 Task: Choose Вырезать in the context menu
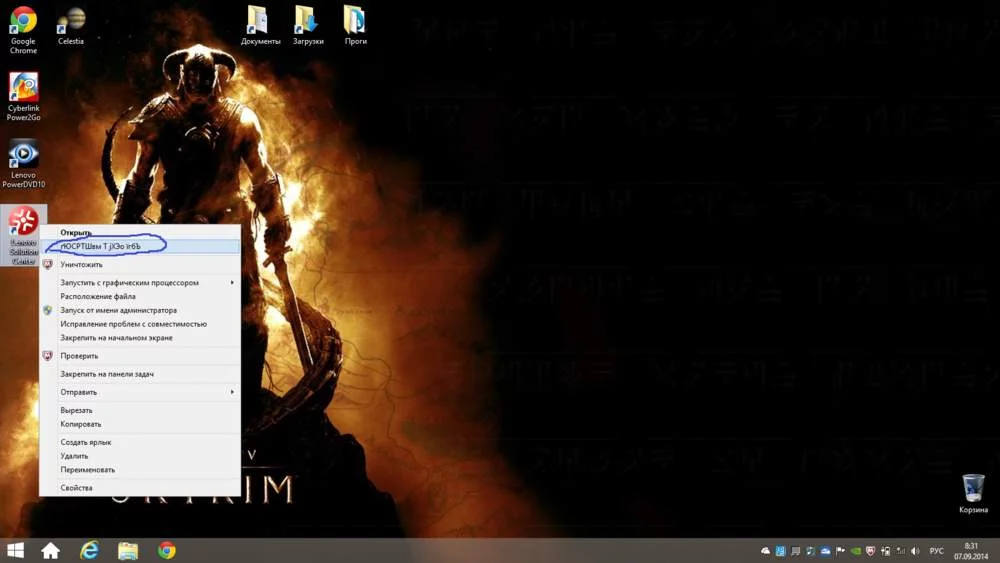(x=140, y=411)
